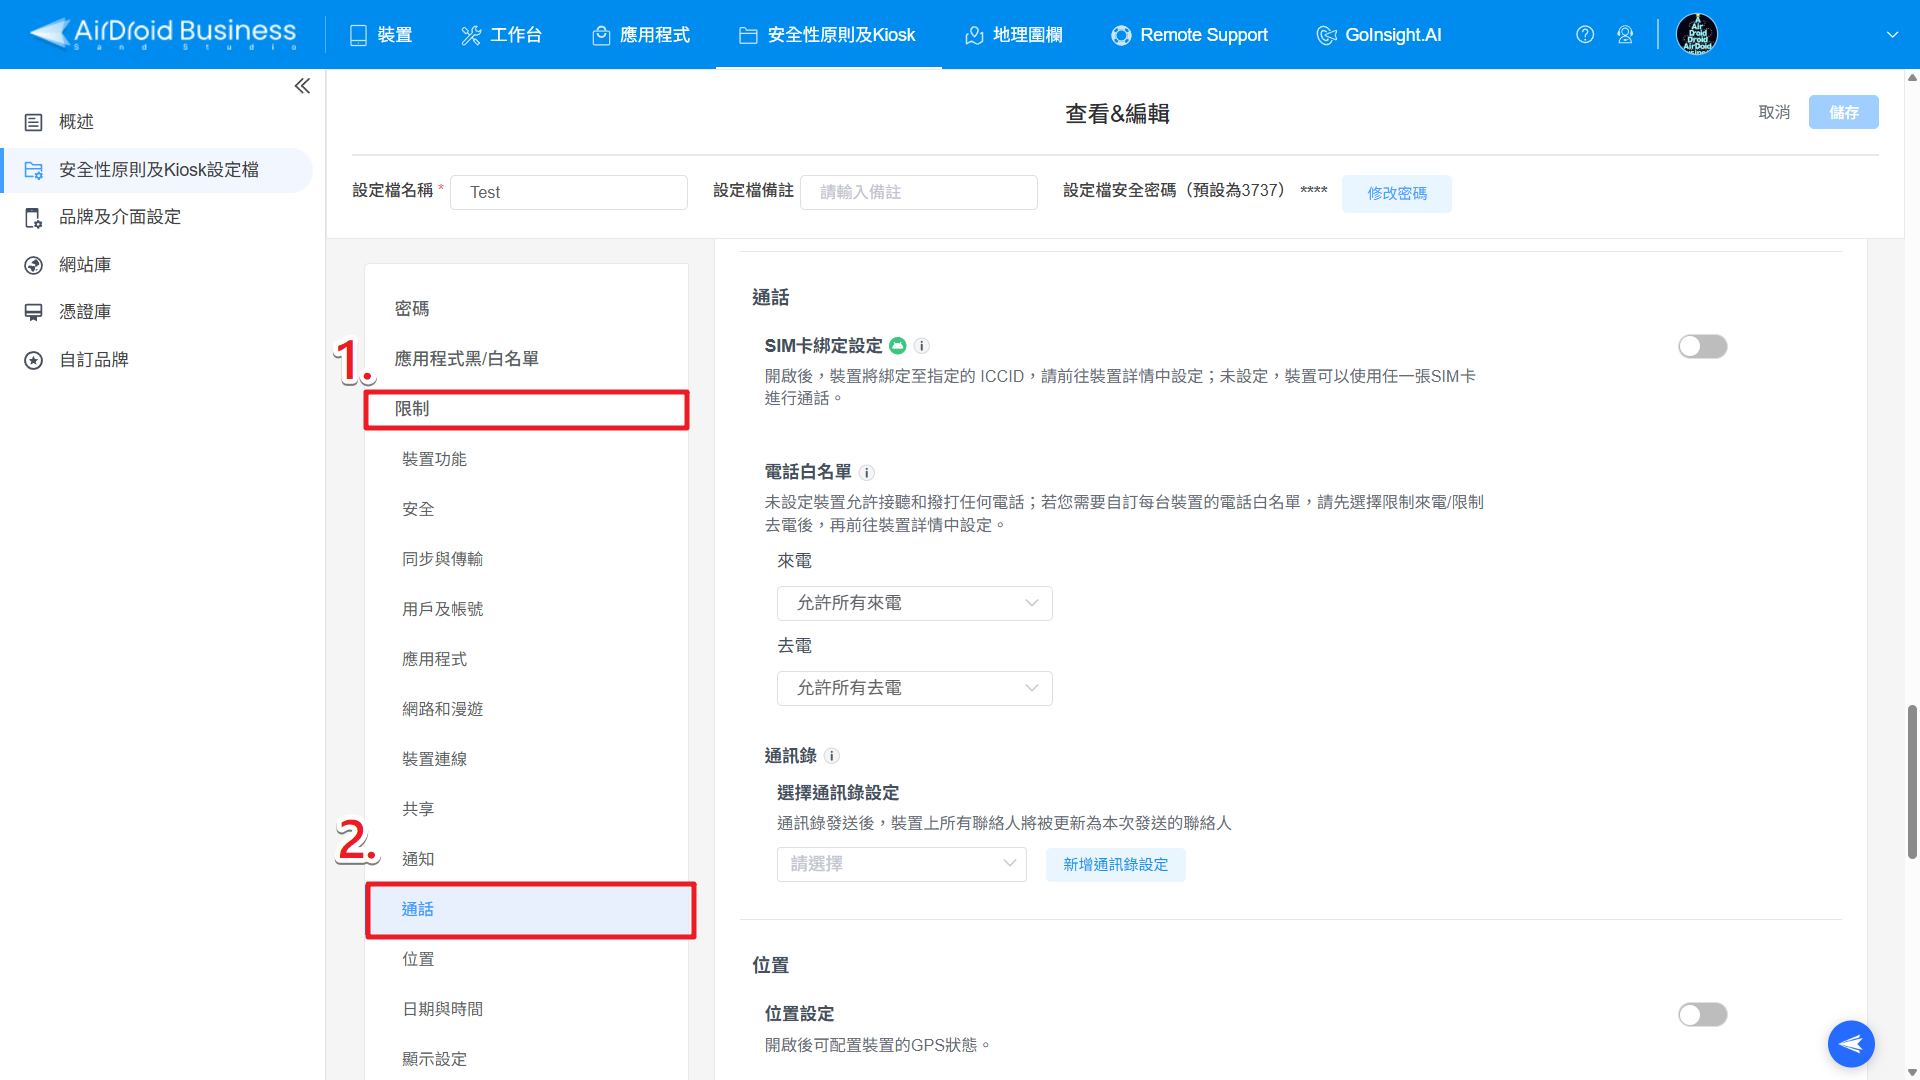Switch to the Remote Support tab

click(1189, 35)
